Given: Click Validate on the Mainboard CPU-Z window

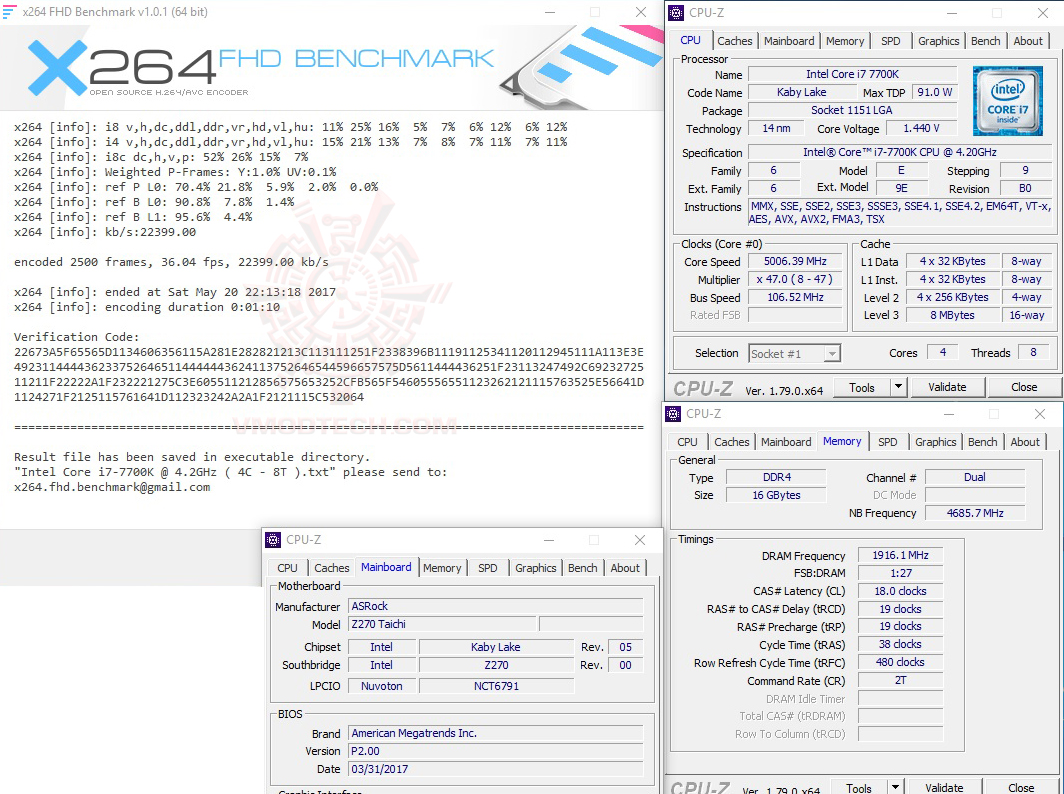Looking at the screenshot, I should click(944, 787).
